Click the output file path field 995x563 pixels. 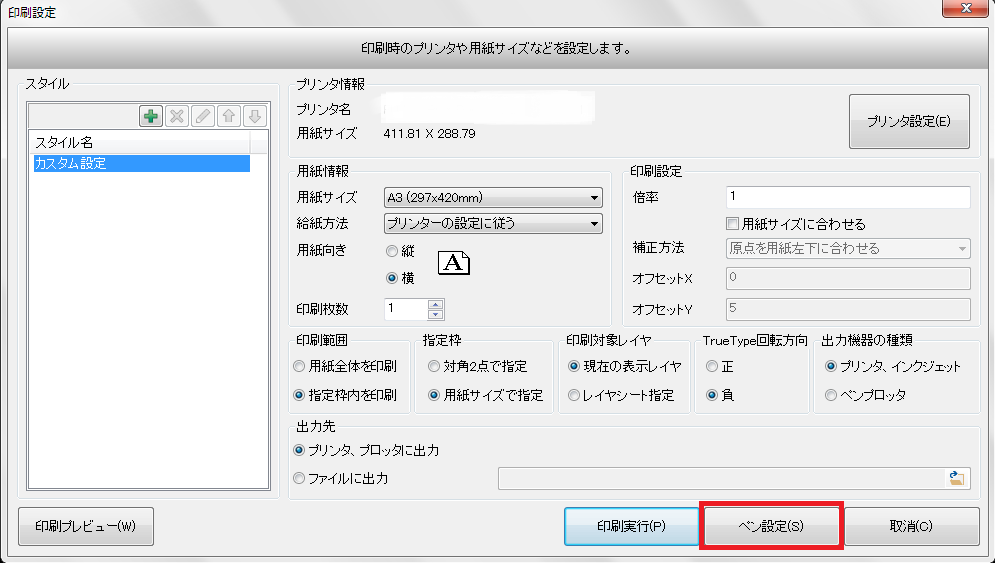pos(722,479)
